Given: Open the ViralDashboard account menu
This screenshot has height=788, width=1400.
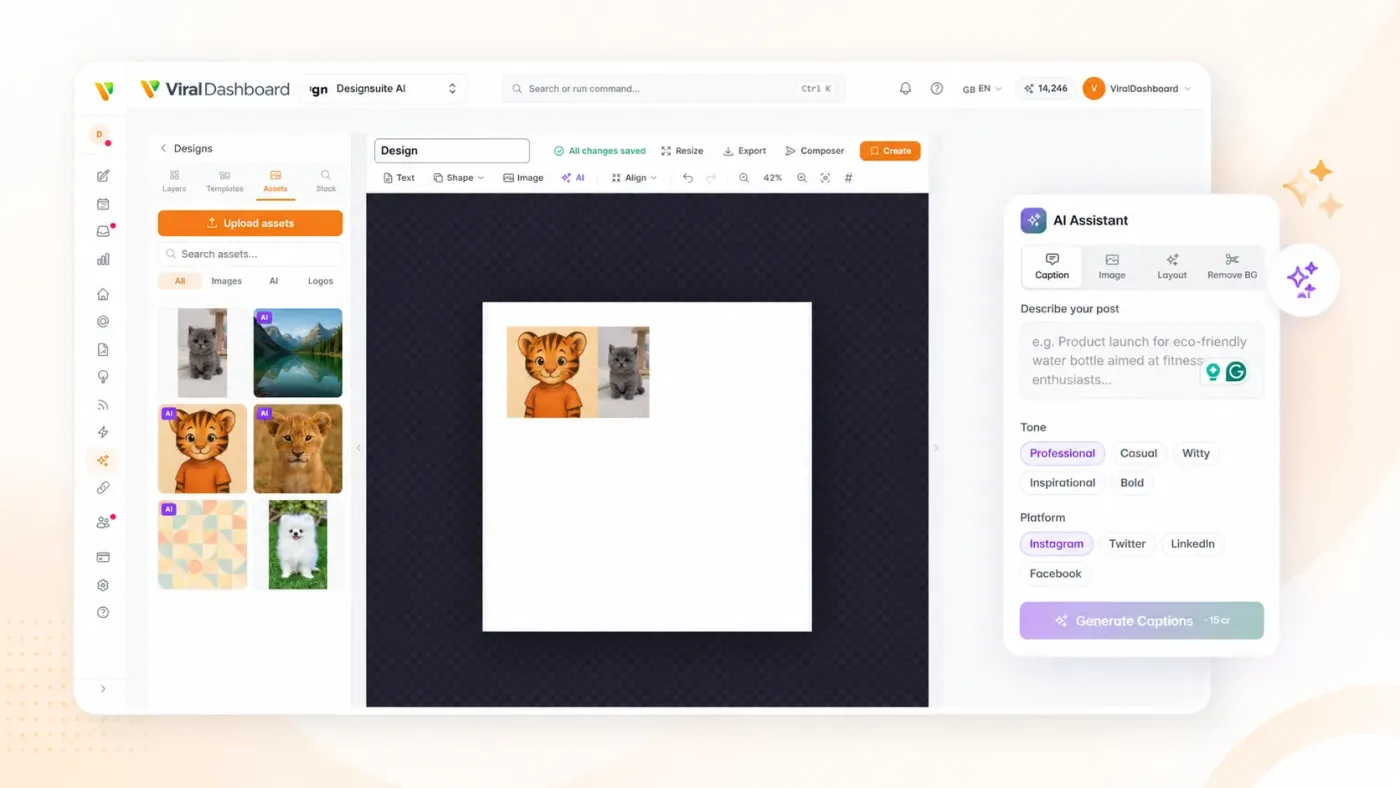Looking at the screenshot, I should point(1137,89).
